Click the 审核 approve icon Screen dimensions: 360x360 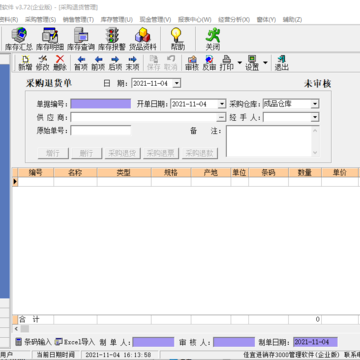(x=192, y=63)
